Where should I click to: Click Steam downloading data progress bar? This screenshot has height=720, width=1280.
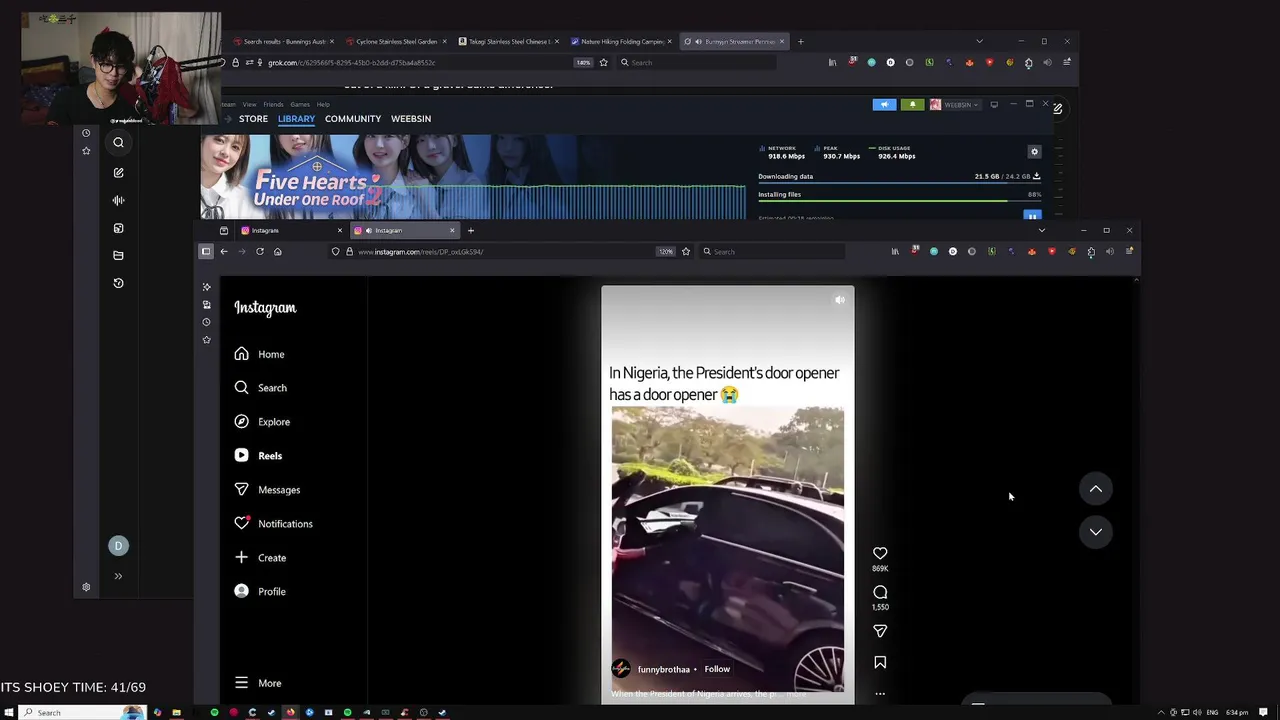(899, 185)
